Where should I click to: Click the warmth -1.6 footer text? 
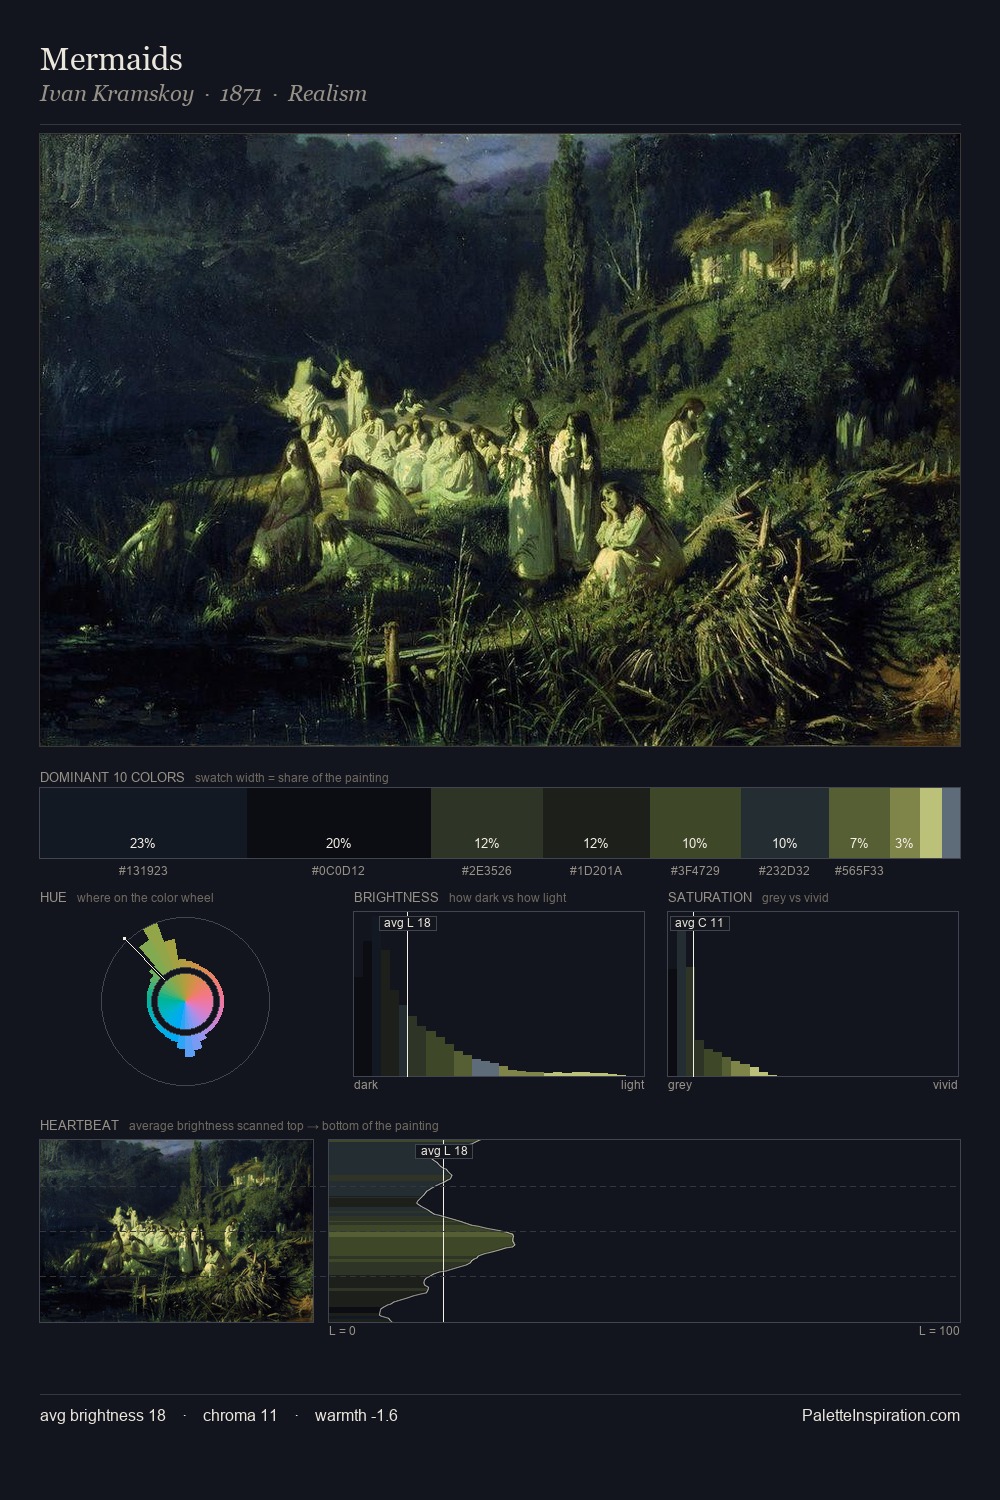click(356, 1415)
